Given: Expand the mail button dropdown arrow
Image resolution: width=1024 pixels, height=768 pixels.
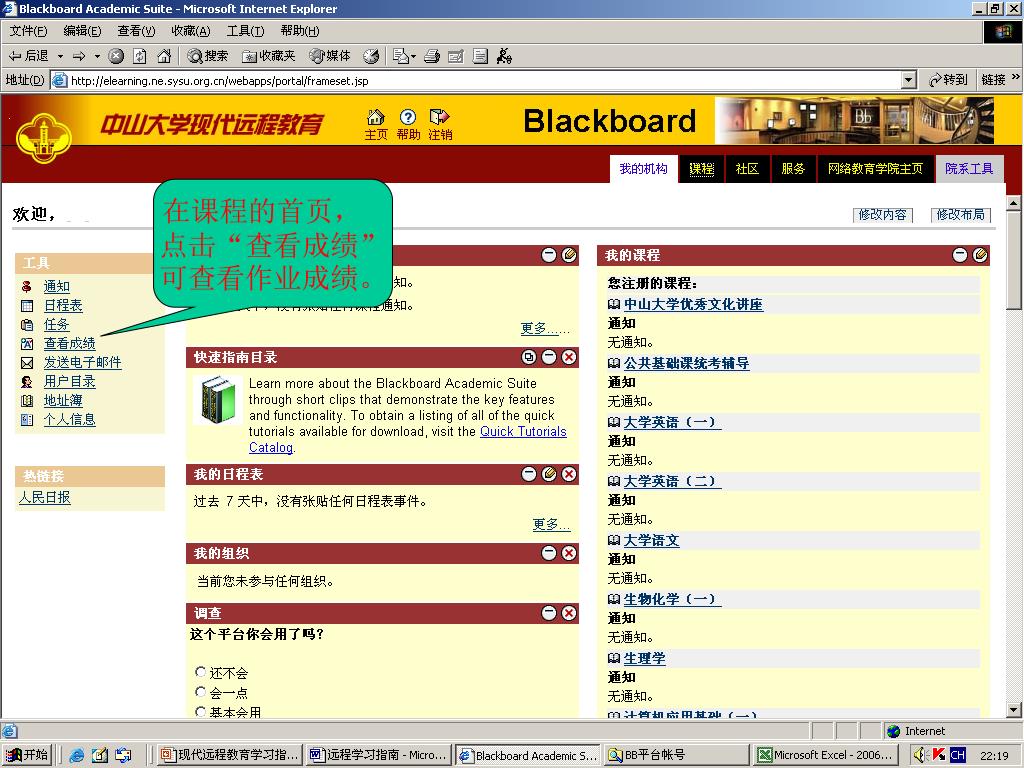Looking at the screenshot, I should tap(413, 57).
